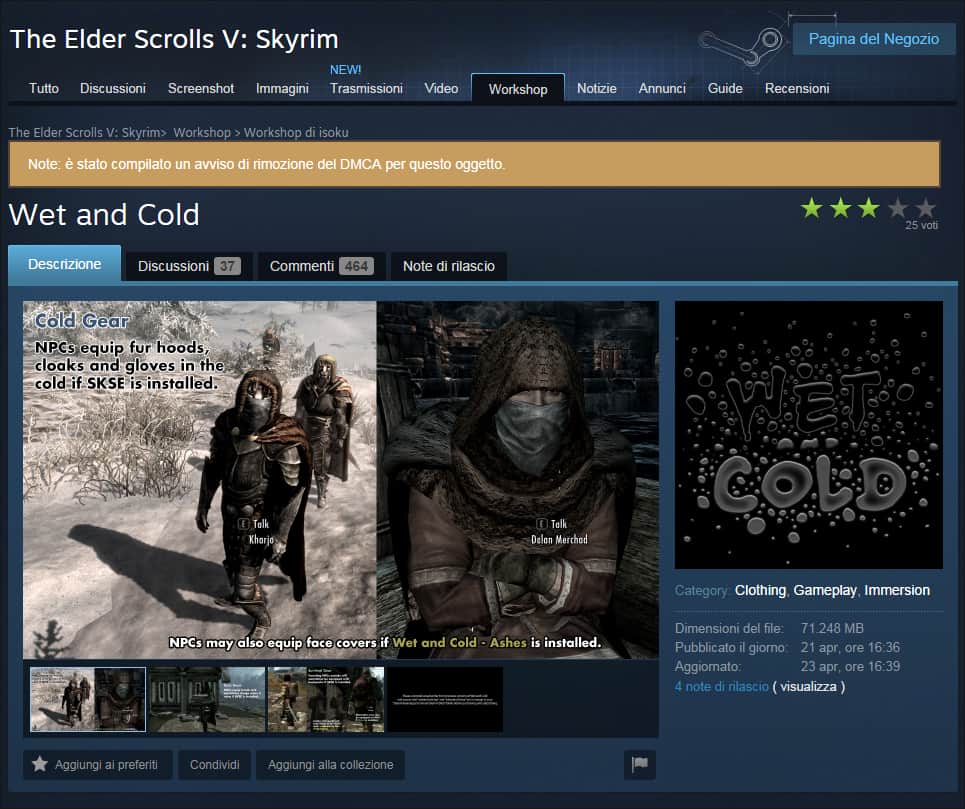The width and height of the screenshot is (965, 809).
Task: Click file size value 71.248 MB
Action: pyautogui.click(x=832, y=629)
